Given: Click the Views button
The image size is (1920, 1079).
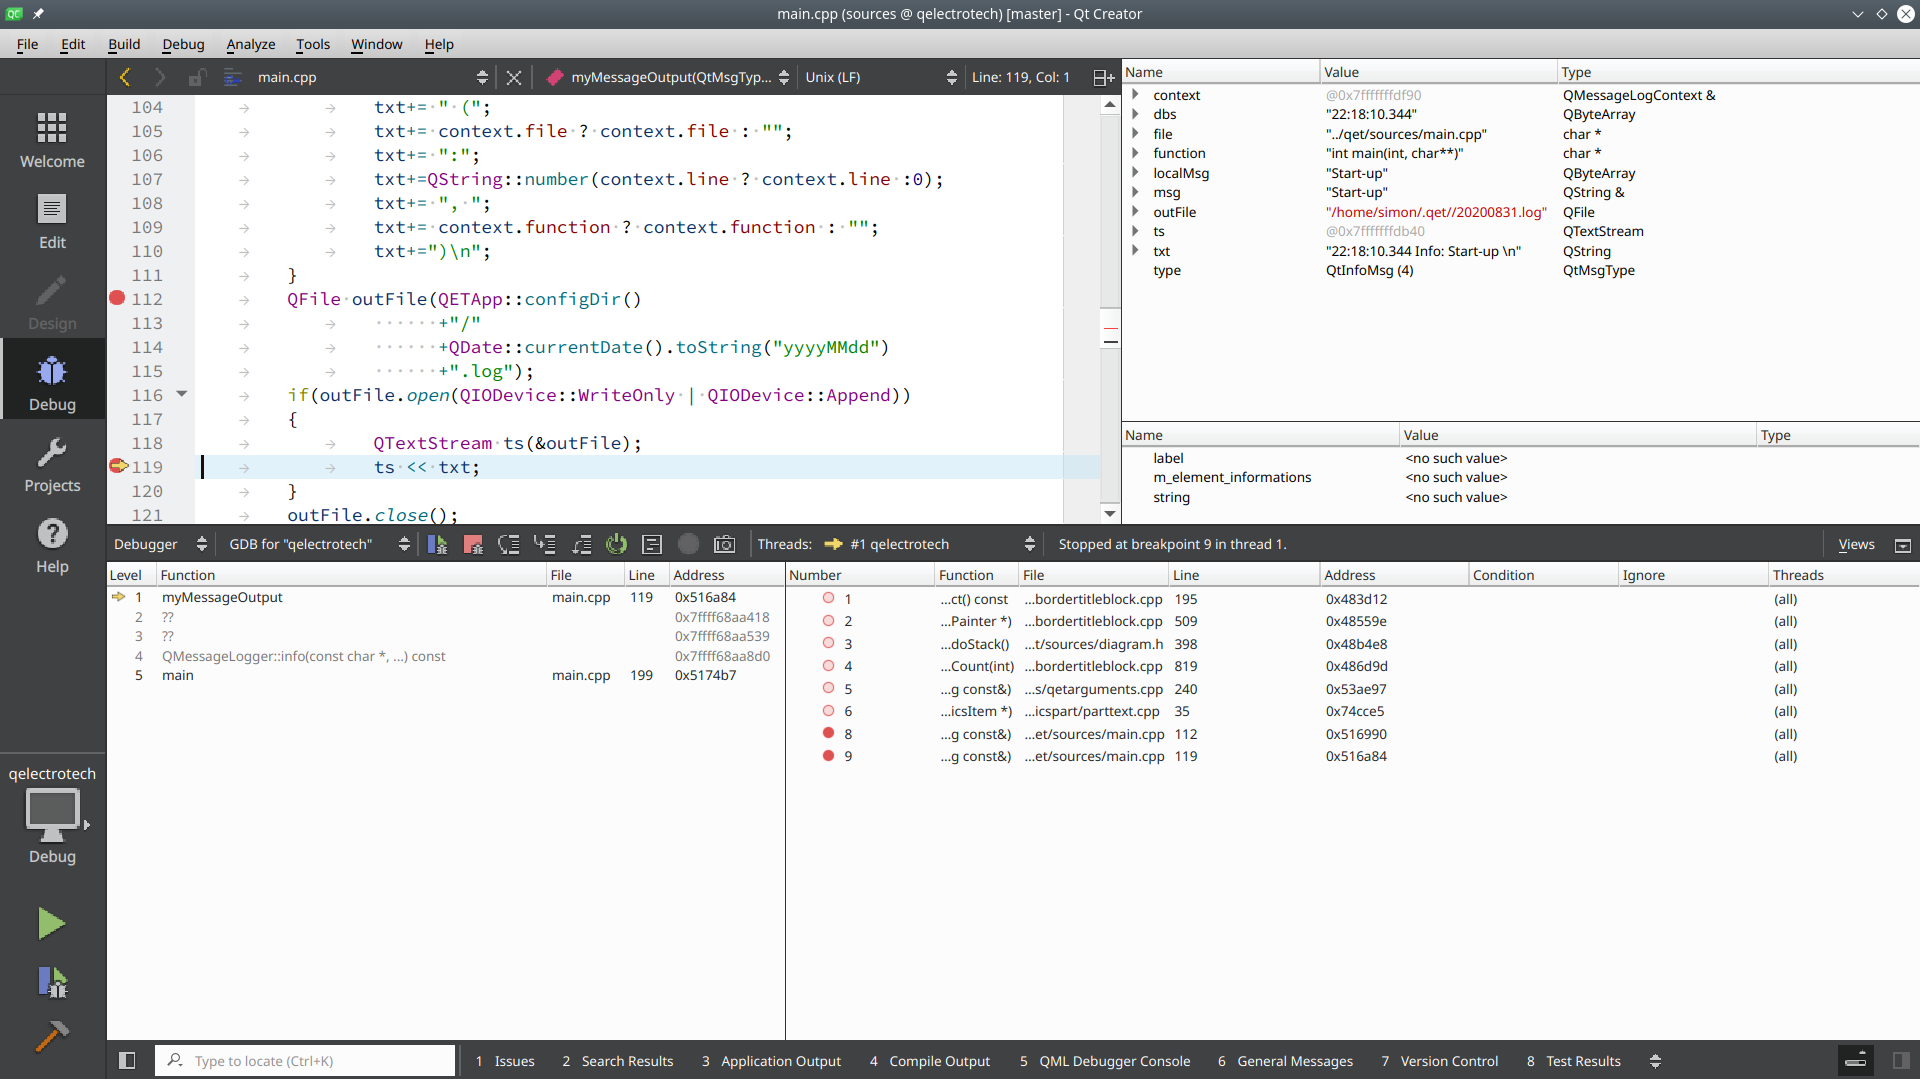Looking at the screenshot, I should coord(1856,544).
